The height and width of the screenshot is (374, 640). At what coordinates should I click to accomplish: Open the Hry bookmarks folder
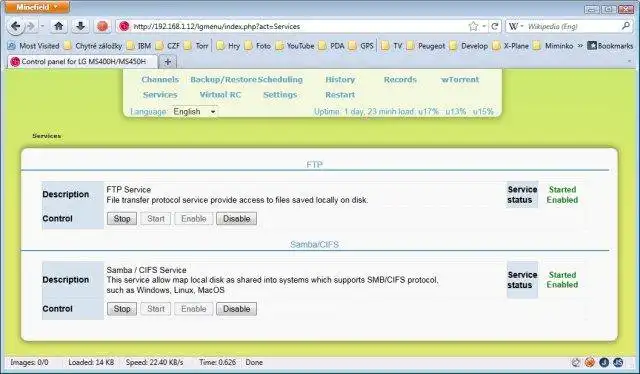pos(228,46)
